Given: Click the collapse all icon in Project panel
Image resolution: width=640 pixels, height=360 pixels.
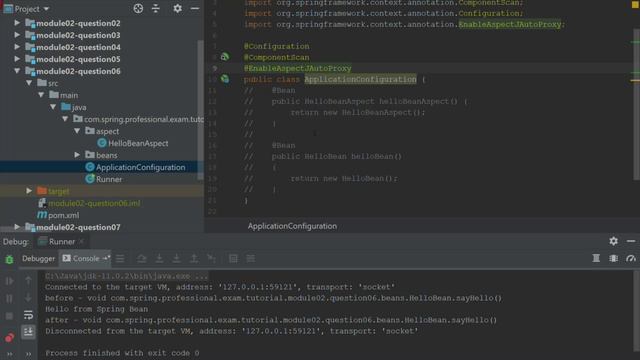Looking at the screenshot, I should [x=156, y=9].
